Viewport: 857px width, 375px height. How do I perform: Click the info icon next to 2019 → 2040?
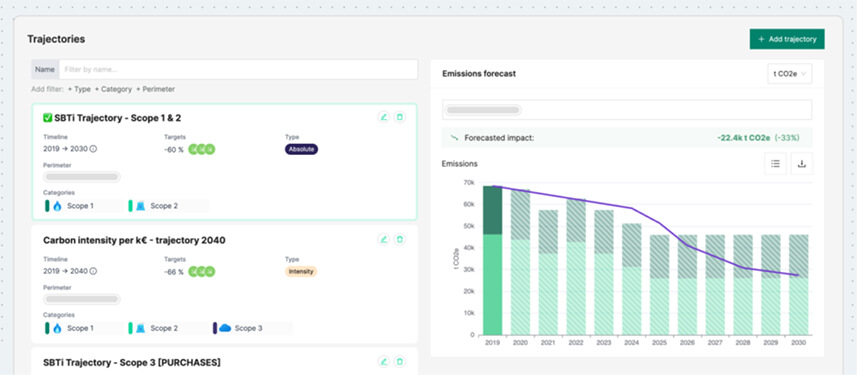pos(93,271)
